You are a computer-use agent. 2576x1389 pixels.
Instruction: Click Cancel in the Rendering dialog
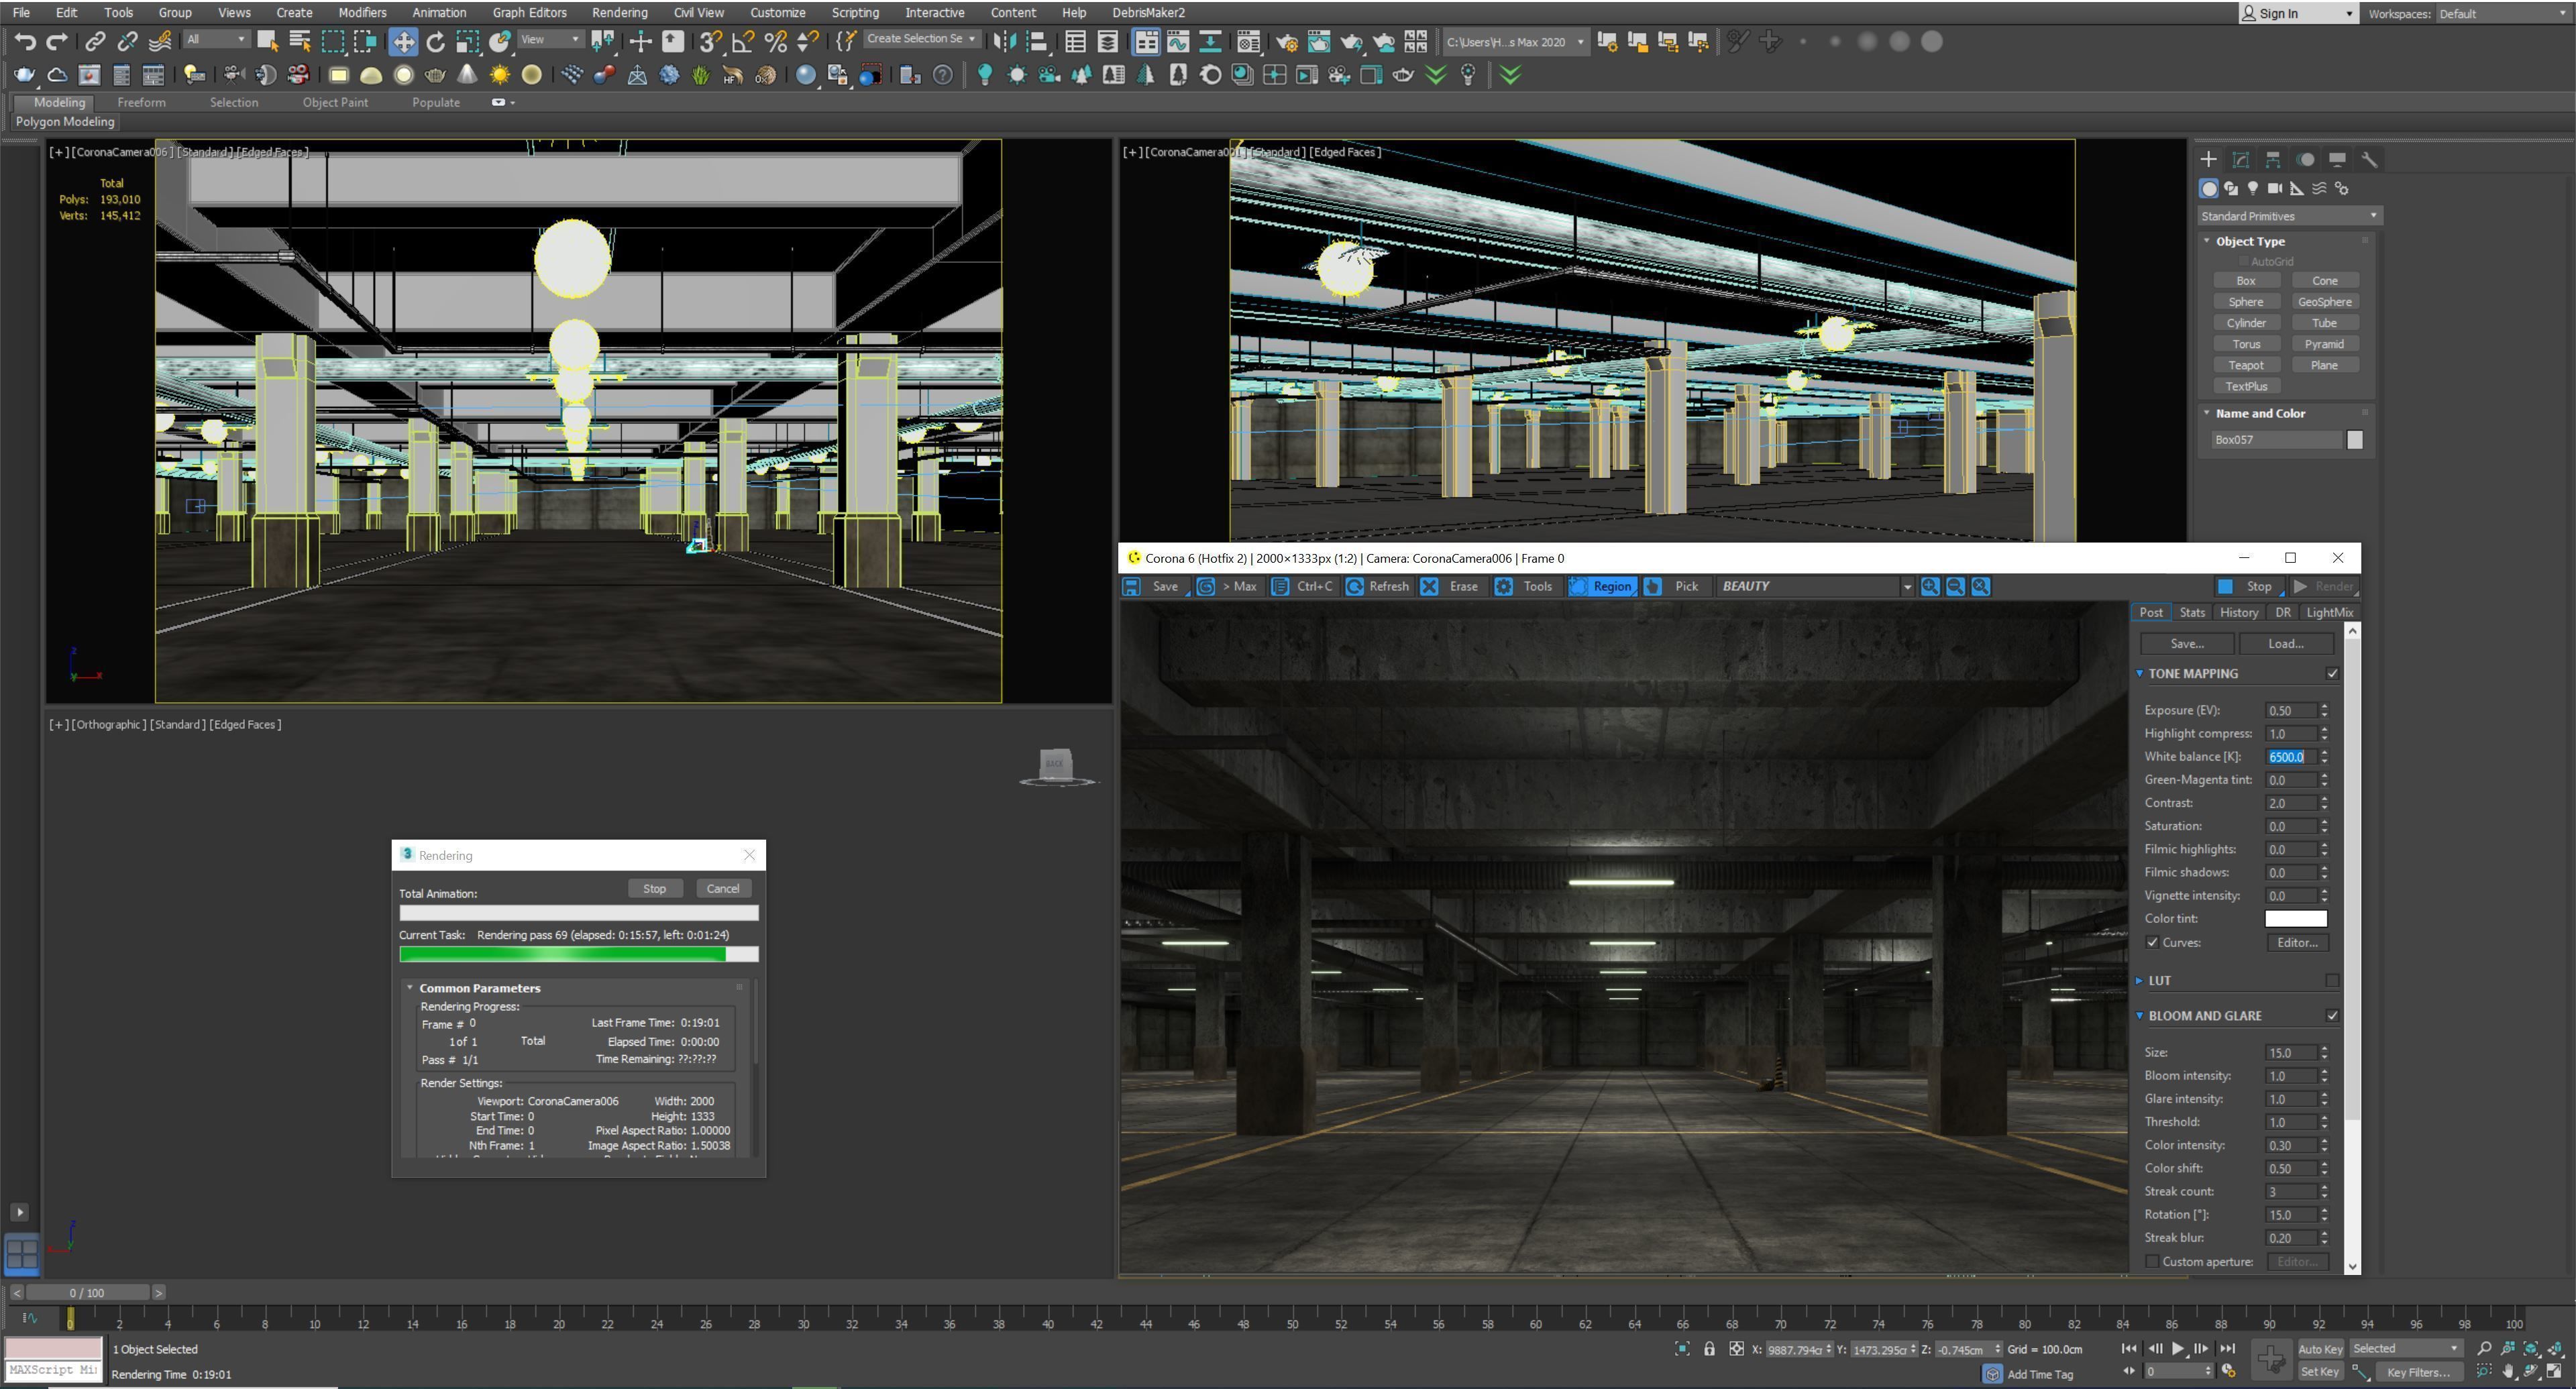pyautogui.click(x=722, y=889)
